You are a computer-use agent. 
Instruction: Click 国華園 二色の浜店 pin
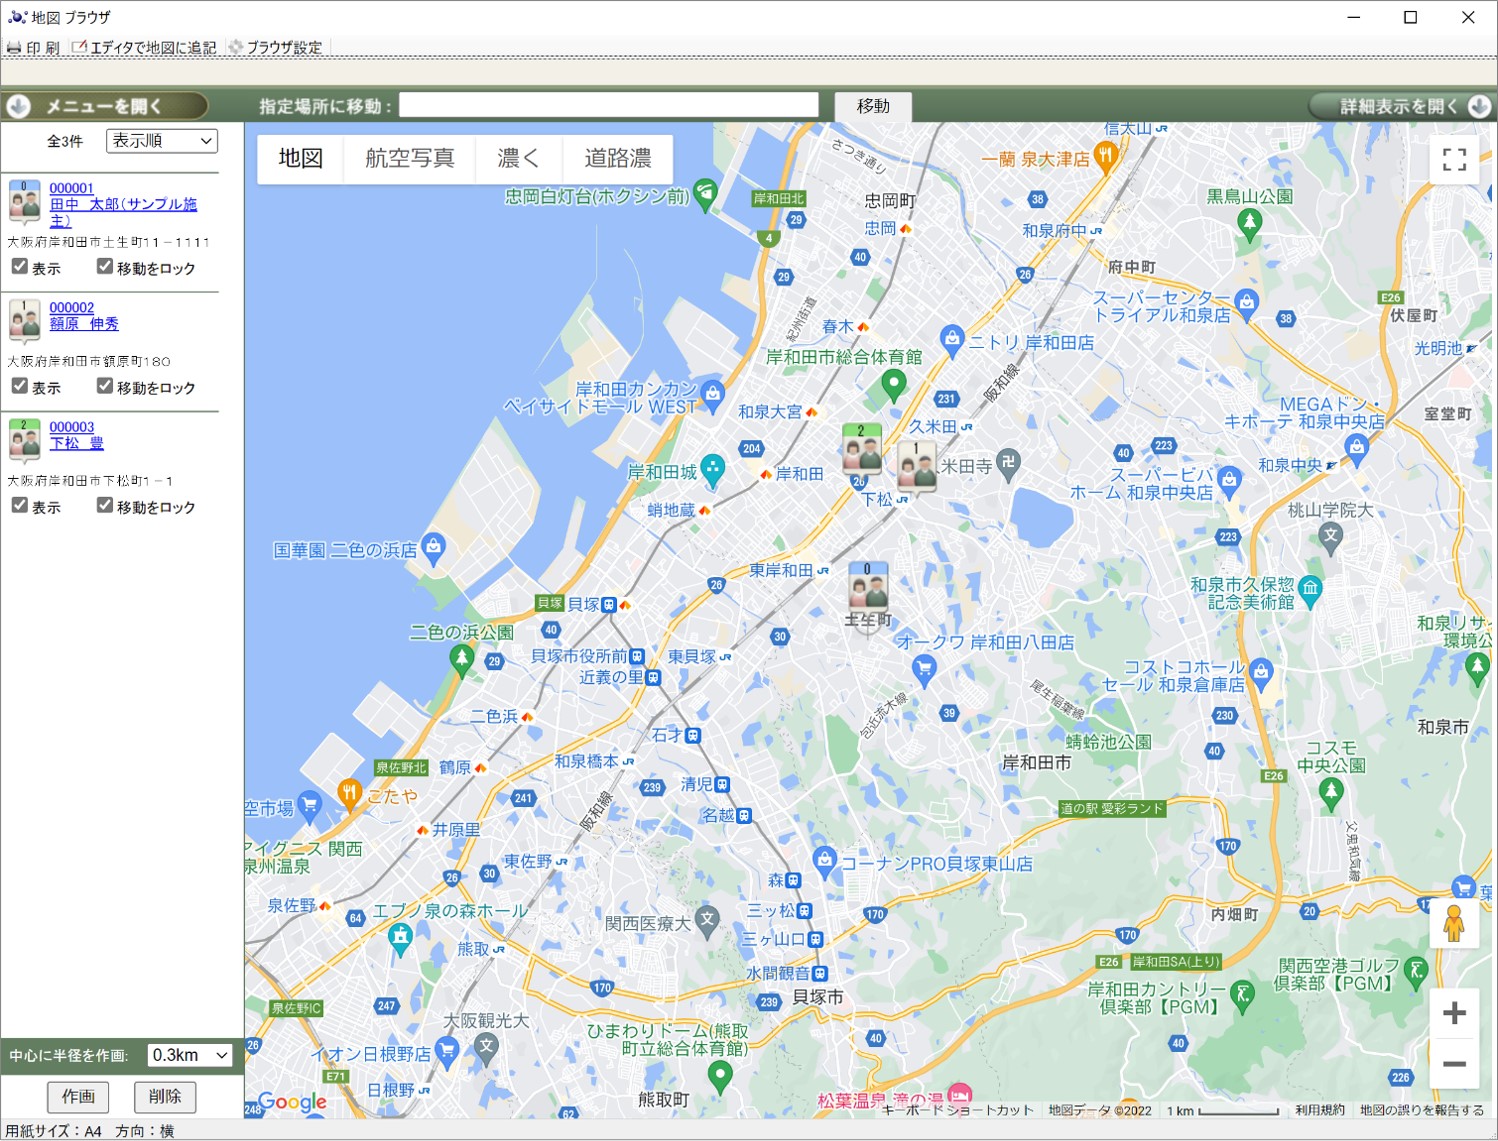click(x=432, y=548)
